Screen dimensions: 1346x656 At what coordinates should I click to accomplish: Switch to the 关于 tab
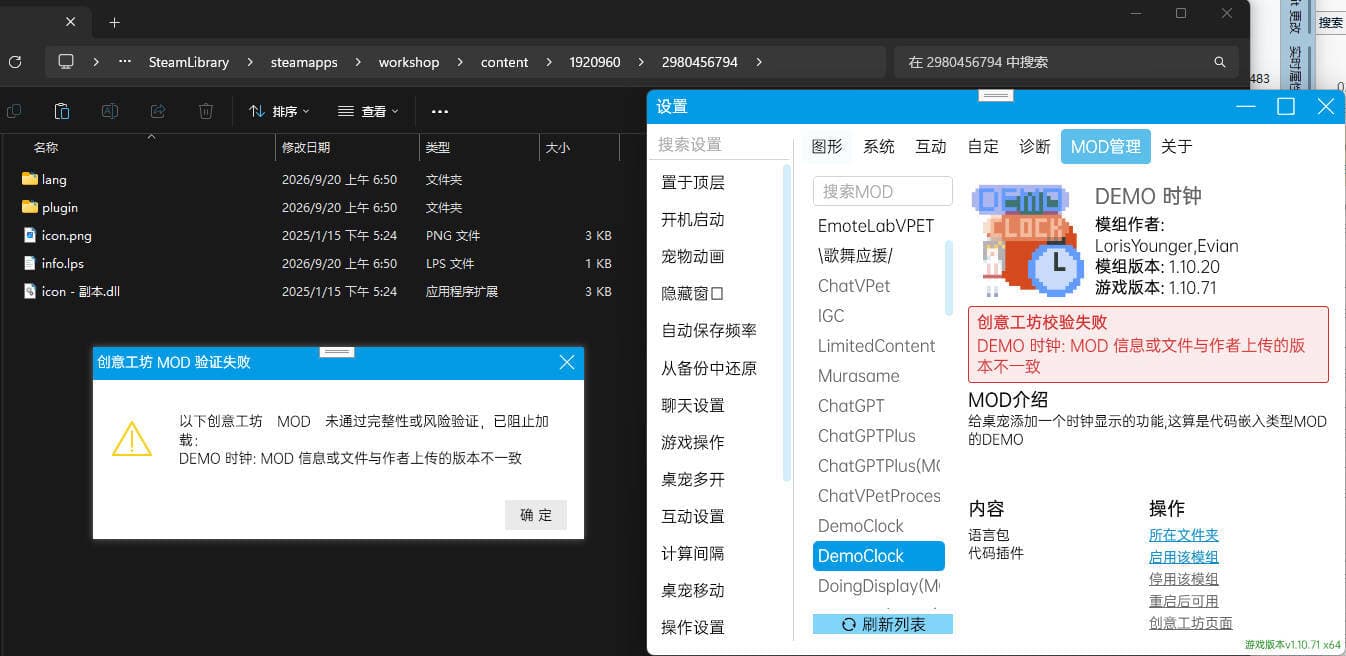point(1177,146)
